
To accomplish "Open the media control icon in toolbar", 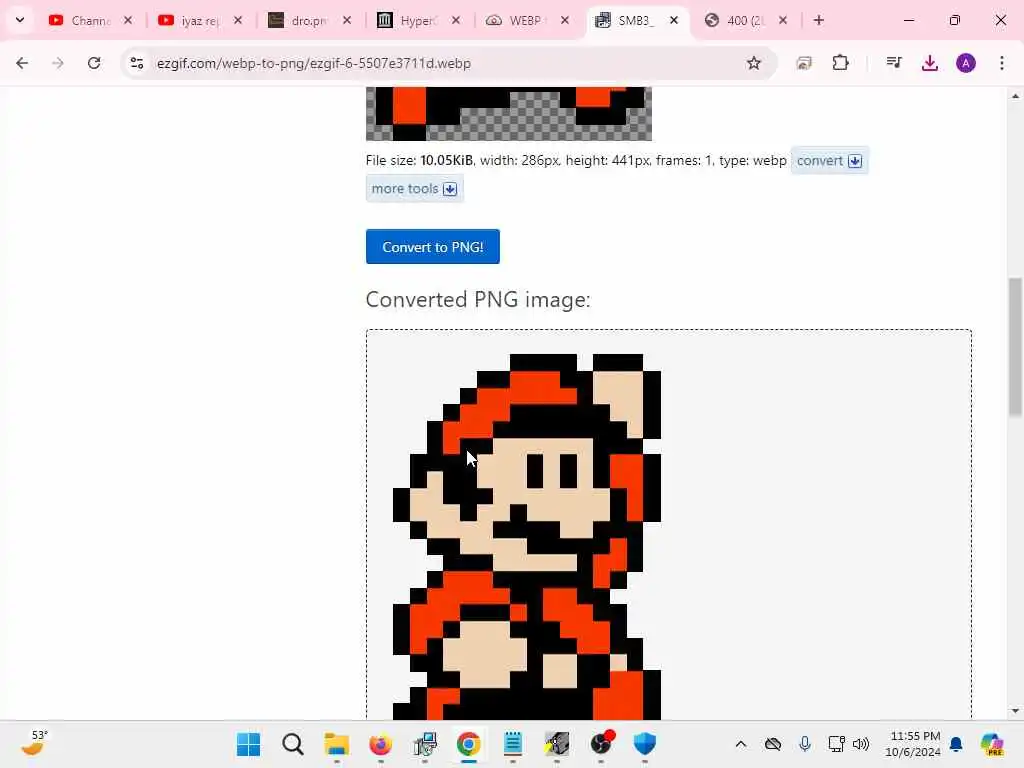I will pyautogui.click(x=894, y=63).
